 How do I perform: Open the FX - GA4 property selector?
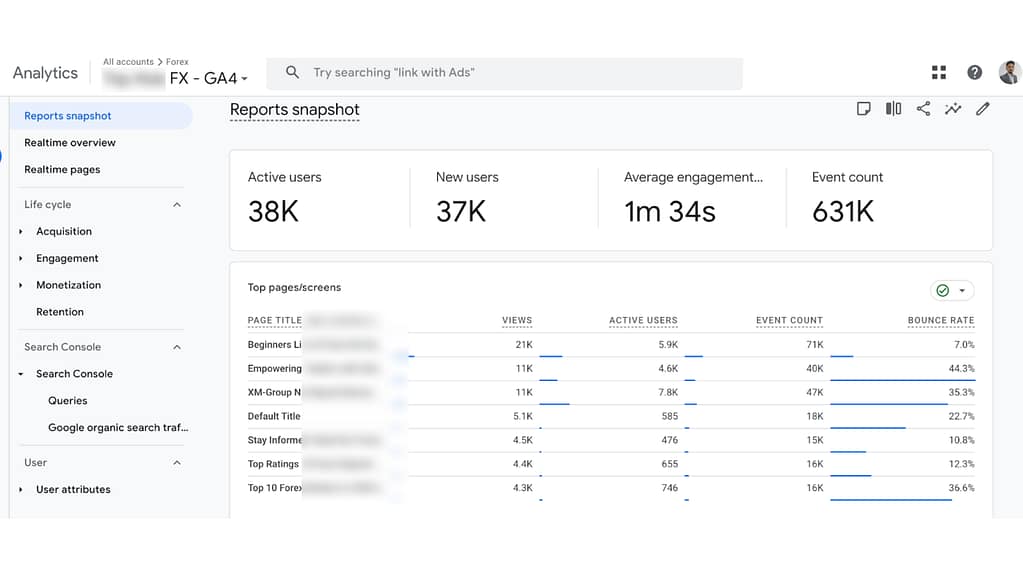pos(208,78)
